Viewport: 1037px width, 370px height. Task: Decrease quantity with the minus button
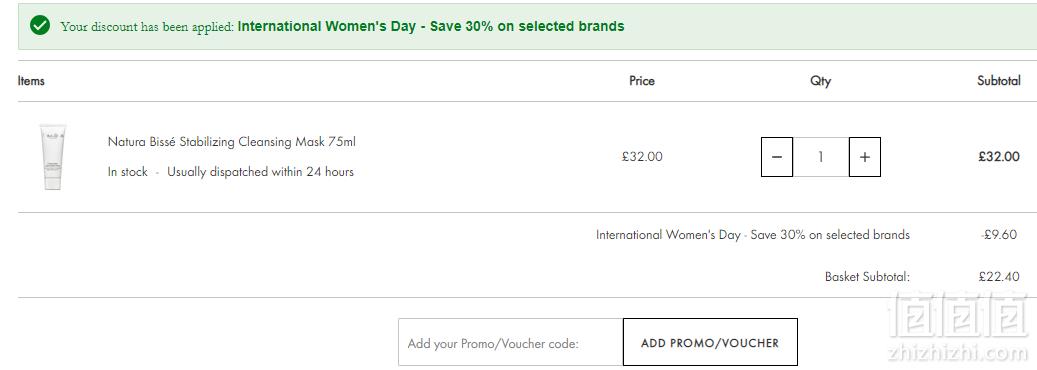point(777,157)
